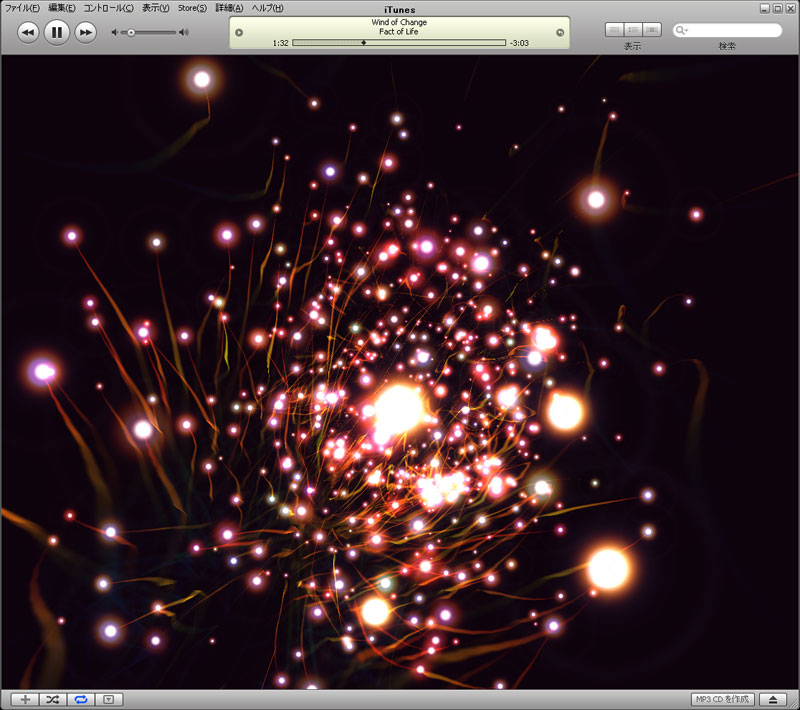Open the search magnifier dropdown
This screenshot has width=800, height=710.
(x=682, y=31)
